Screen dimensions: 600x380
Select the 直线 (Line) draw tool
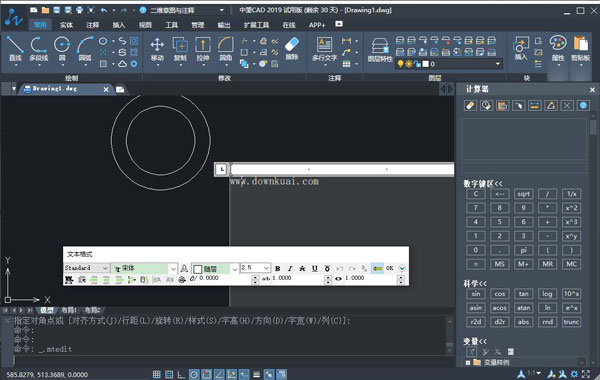click(x=15, y=49)
